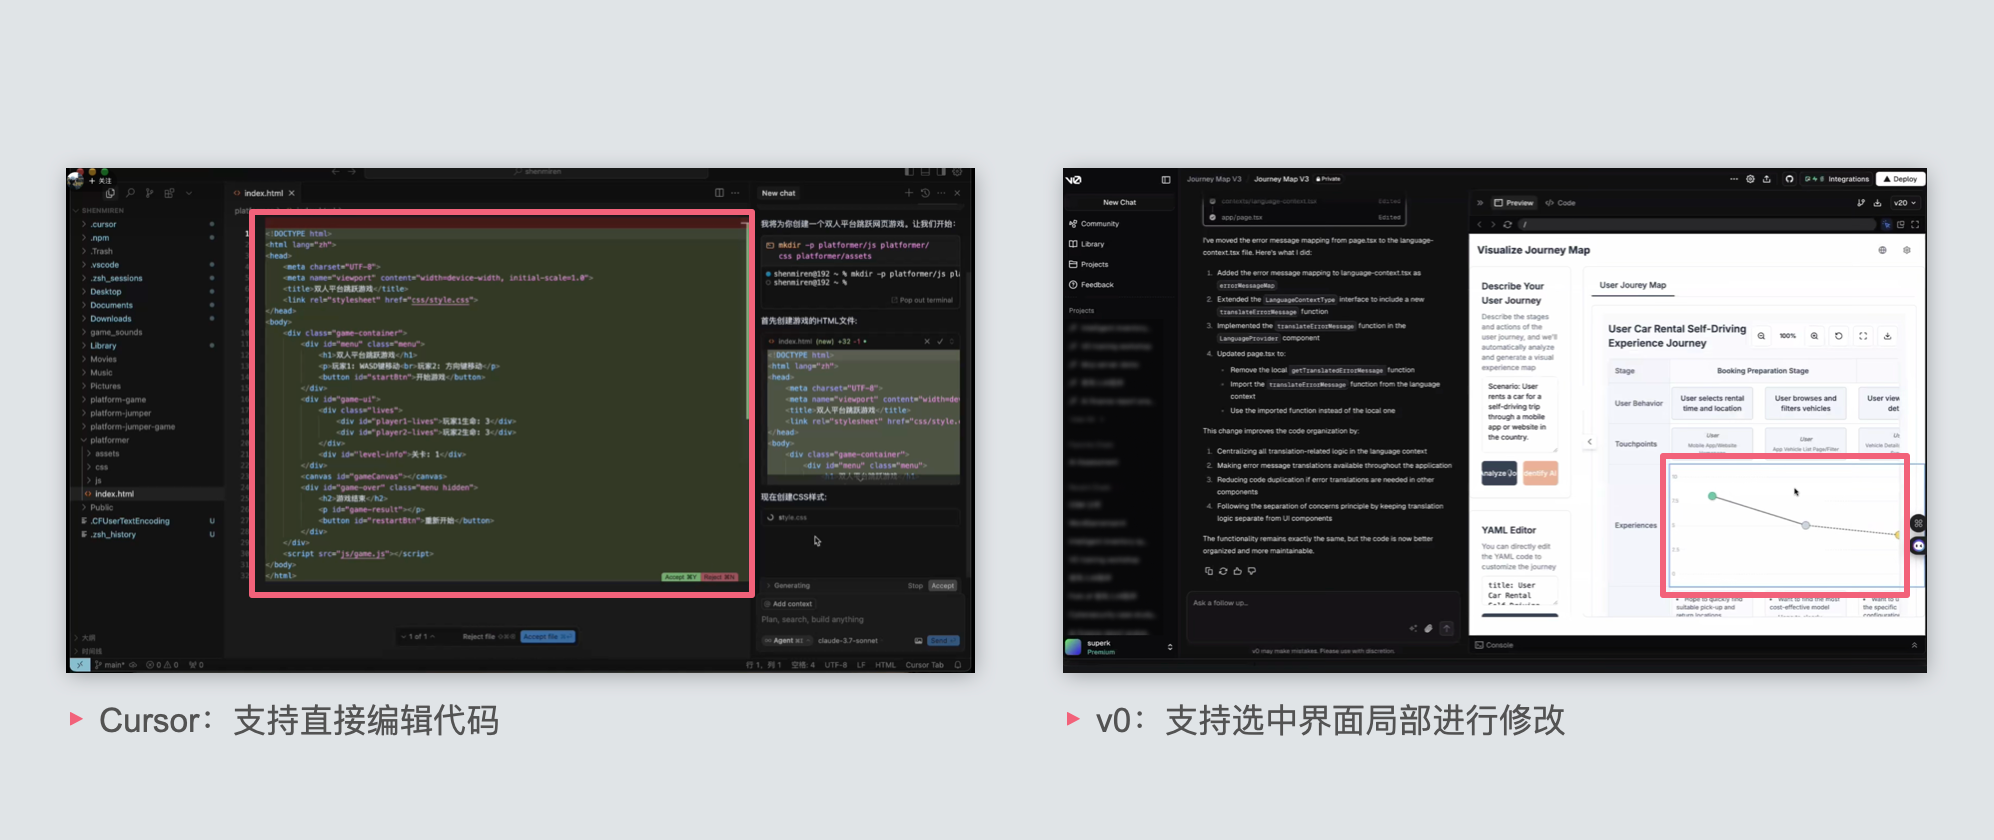Open Cursor settings gear icon at top right

click(957, 173)
